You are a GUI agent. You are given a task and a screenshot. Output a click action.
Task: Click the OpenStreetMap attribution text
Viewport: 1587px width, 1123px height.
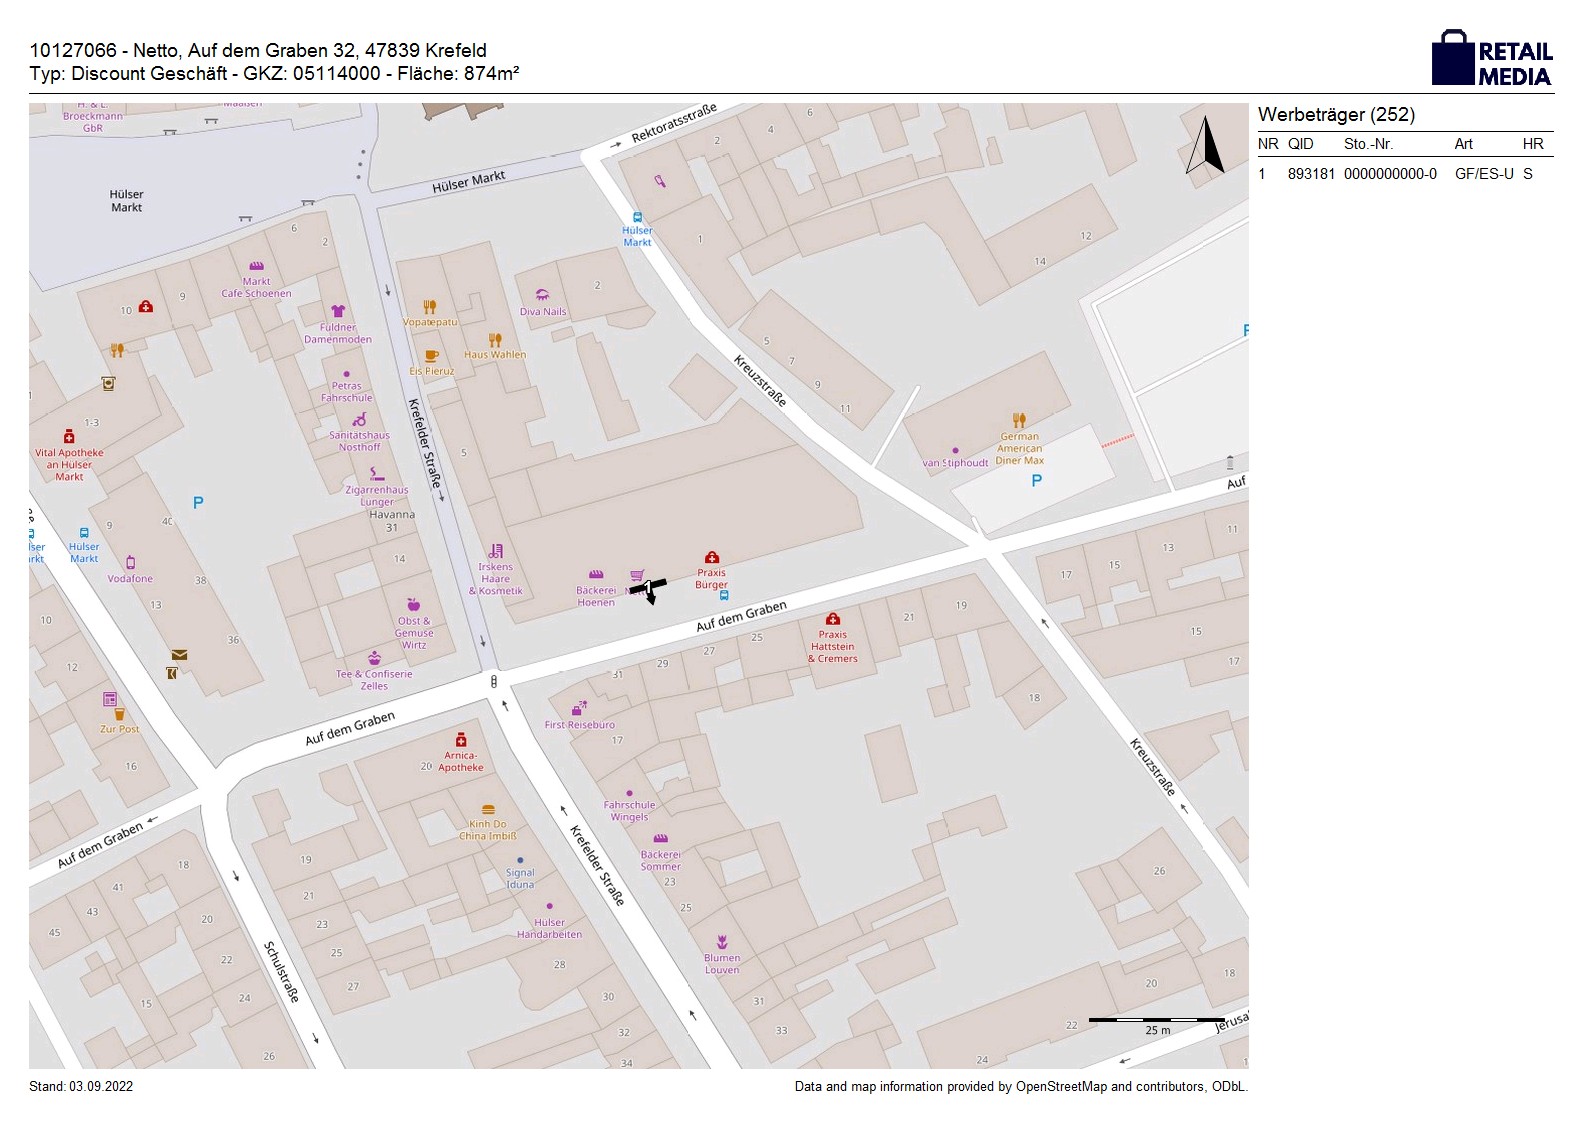(1020, 1087)
